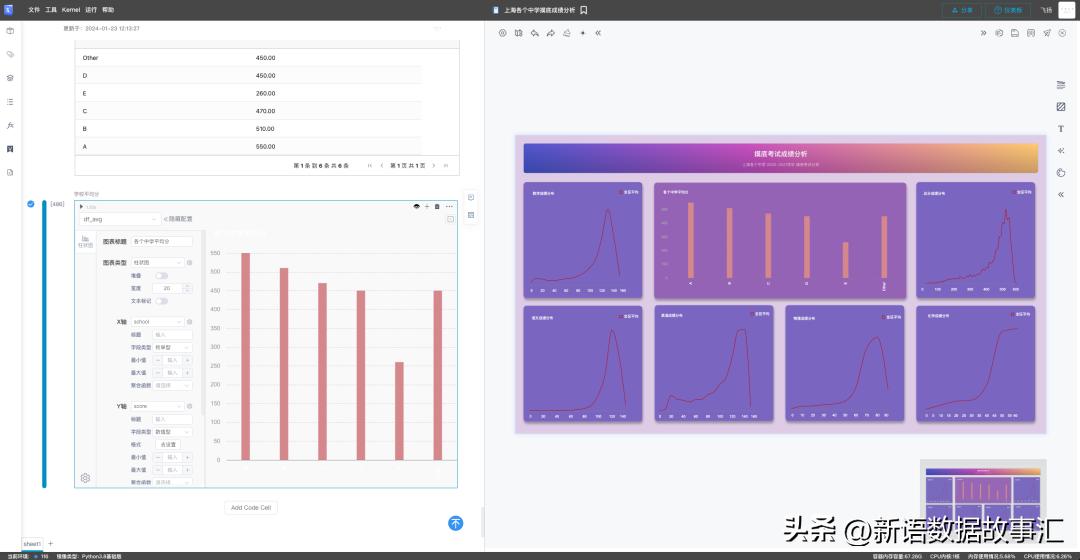Screen dimensions: 1080x560
Task: Click the bookmark icon beside notebook title
Action: pos(584,10)
